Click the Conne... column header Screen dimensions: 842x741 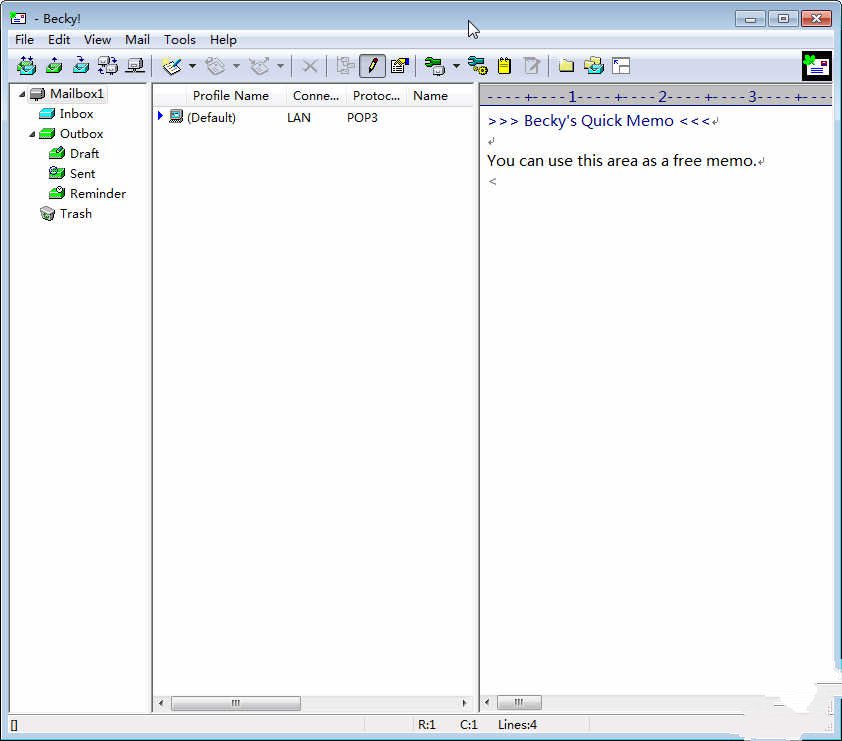[x=316, y=96]
